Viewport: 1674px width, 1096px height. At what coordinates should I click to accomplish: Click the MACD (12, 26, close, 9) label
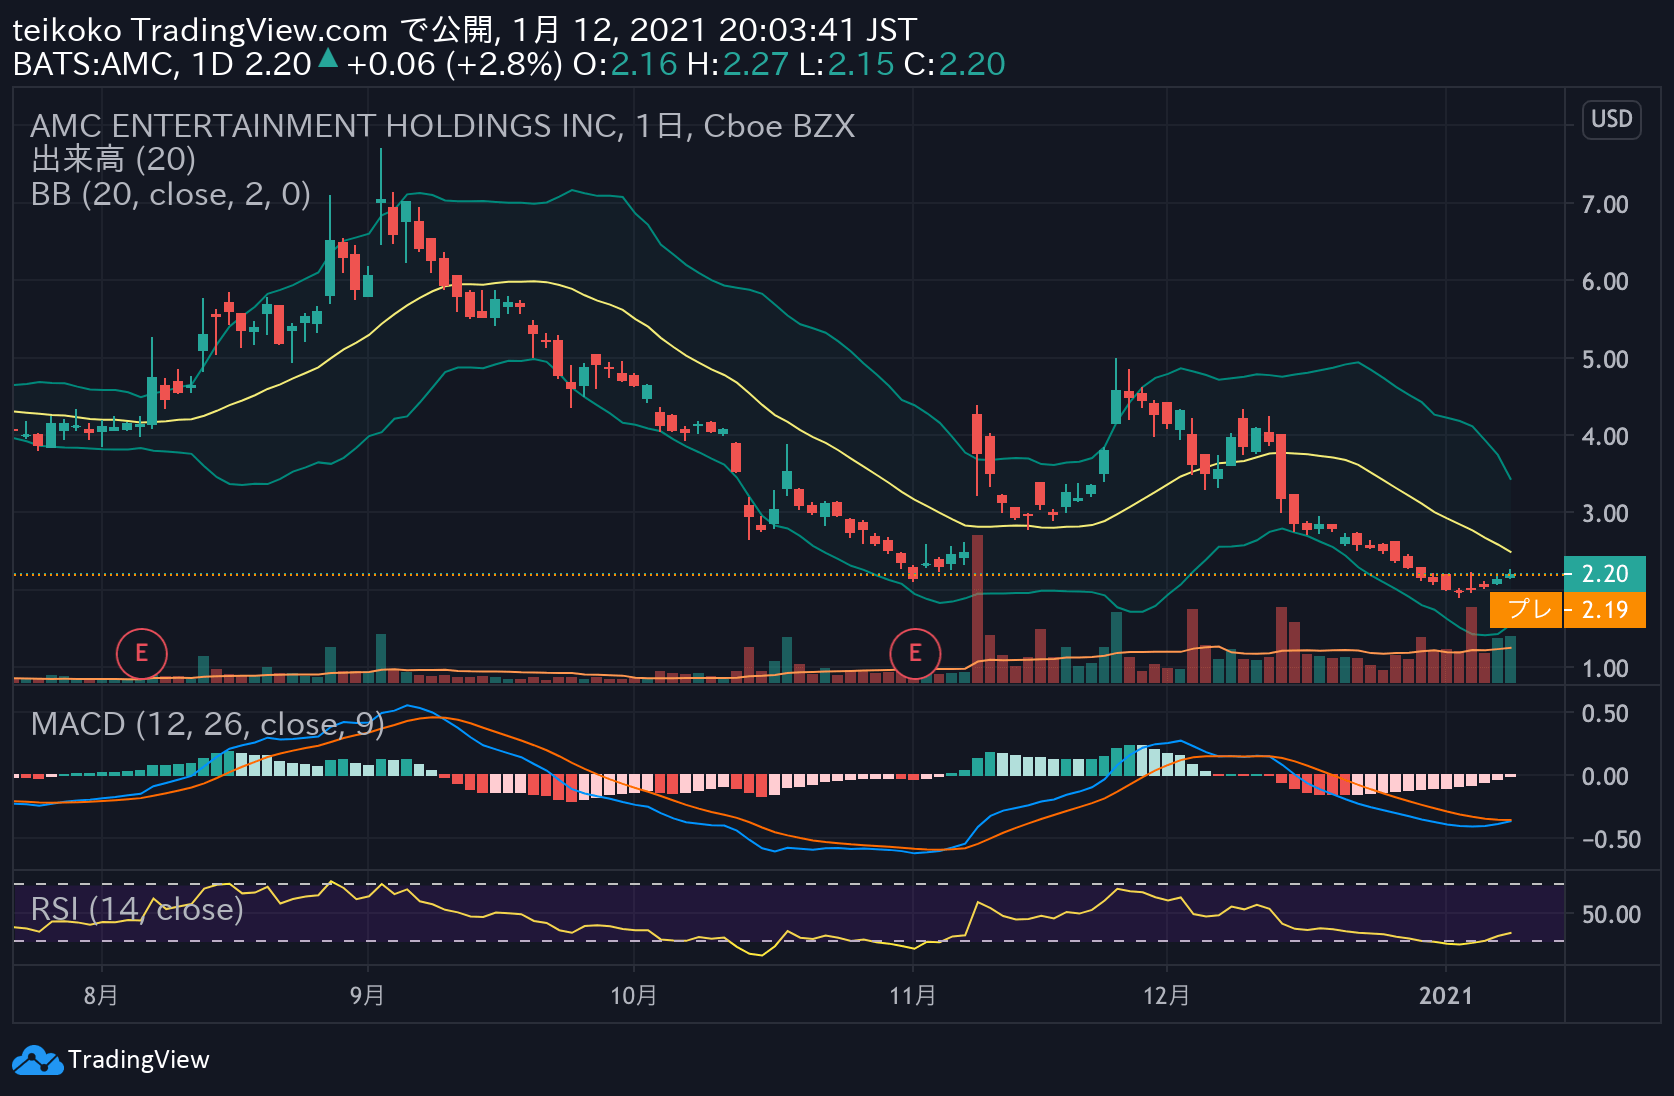point(207,723)
